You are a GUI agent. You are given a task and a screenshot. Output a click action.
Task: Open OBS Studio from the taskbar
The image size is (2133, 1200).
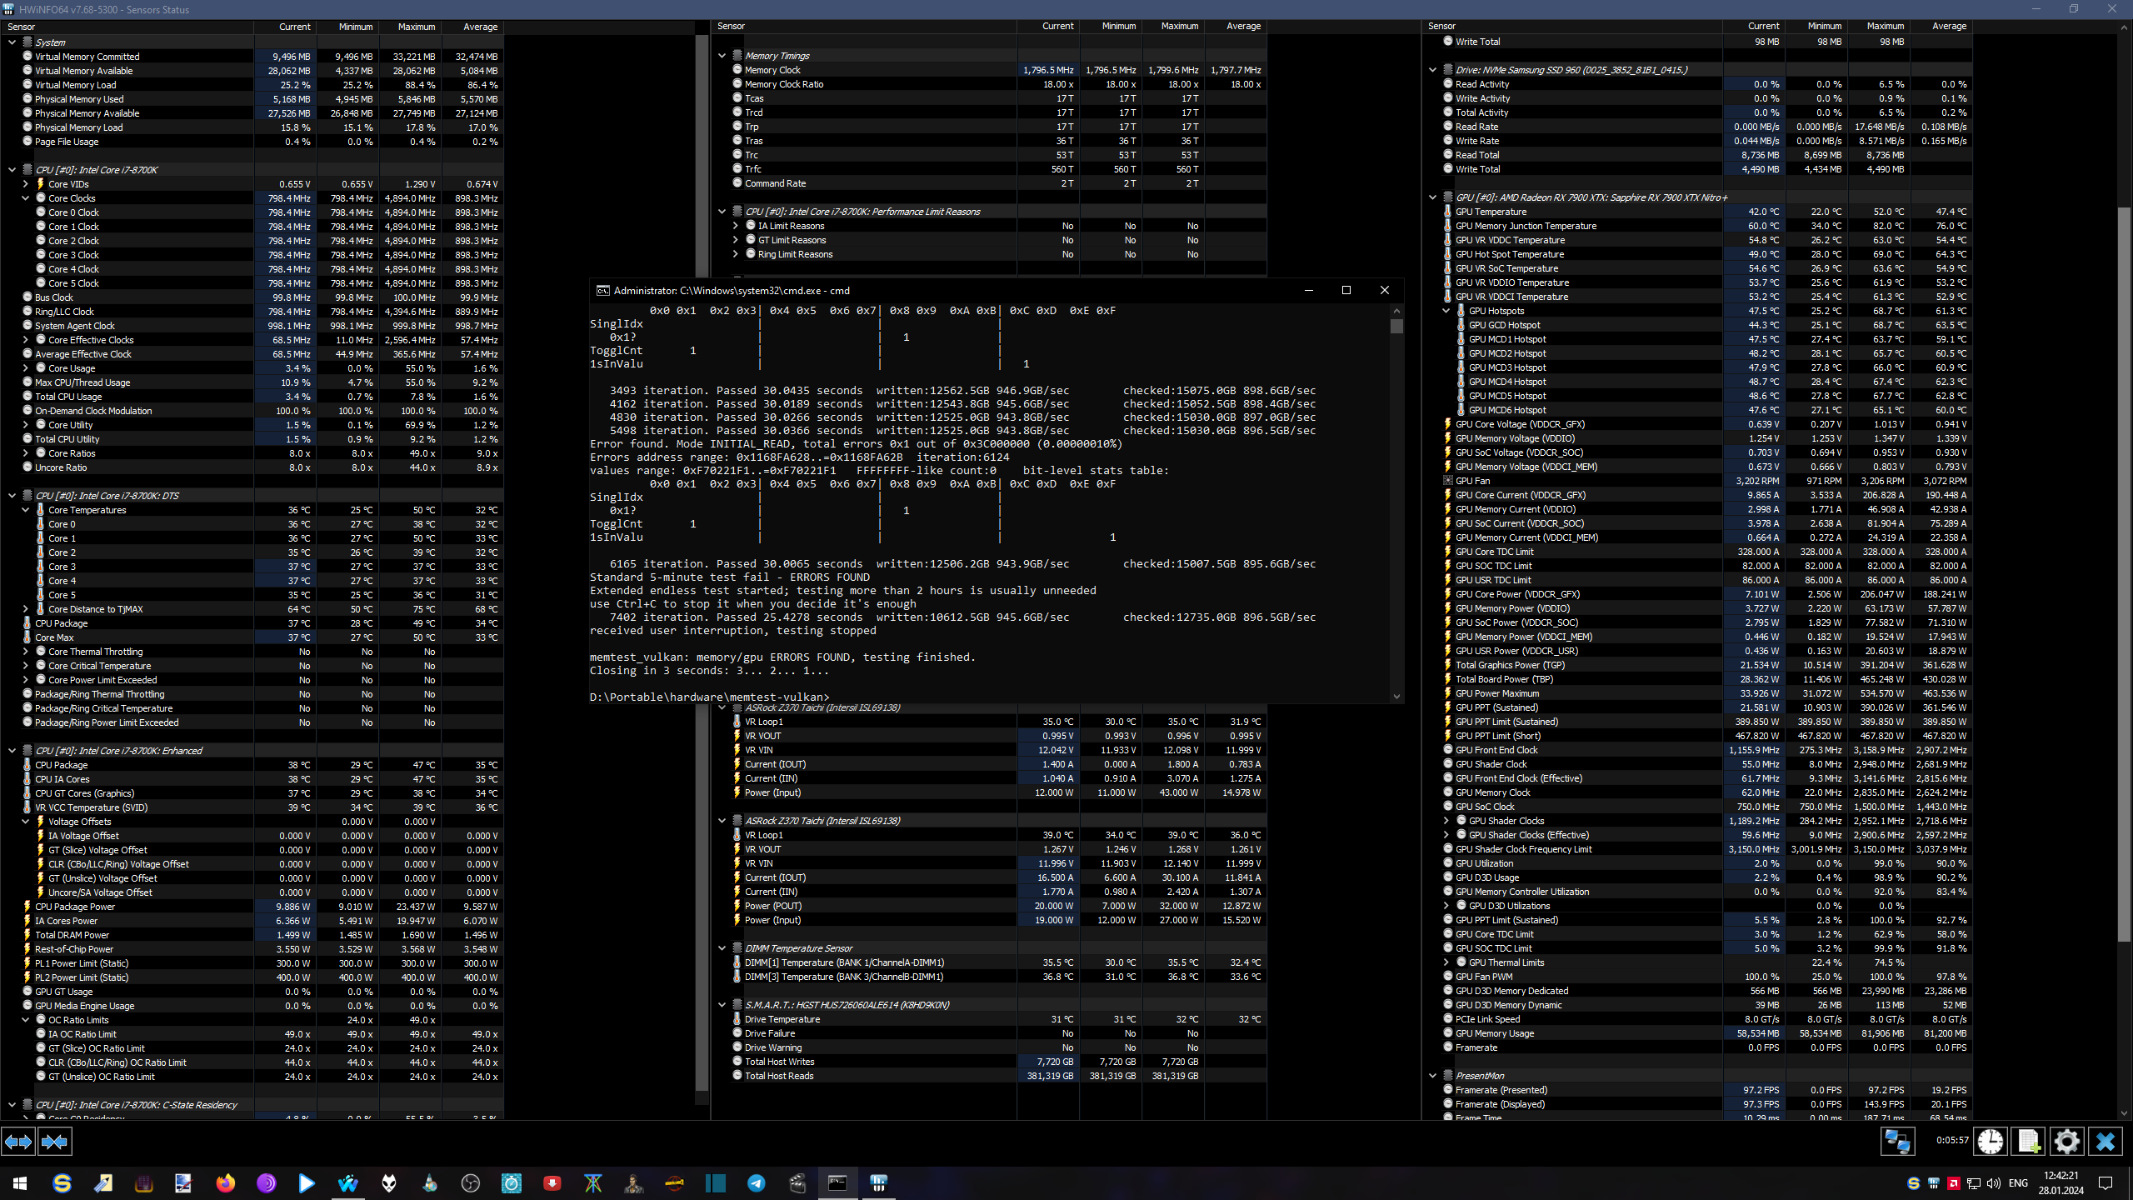(x=470, y=1183)
